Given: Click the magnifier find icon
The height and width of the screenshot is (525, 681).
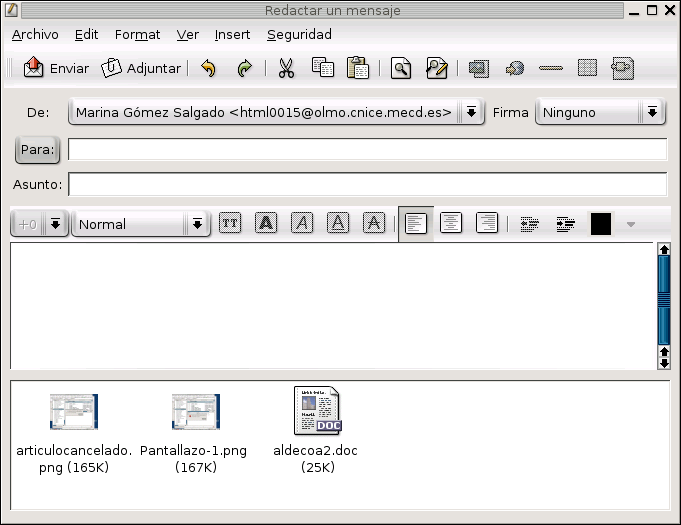Looking at the screenshot, I should click(x=401, y=69).
